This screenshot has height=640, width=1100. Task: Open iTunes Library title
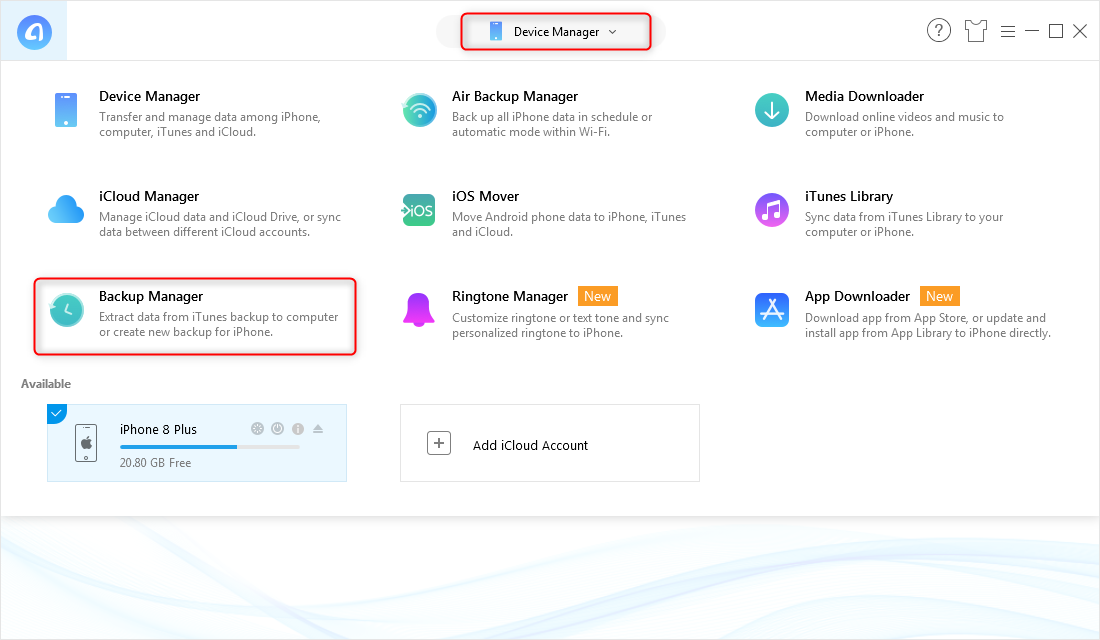(849, 196)
